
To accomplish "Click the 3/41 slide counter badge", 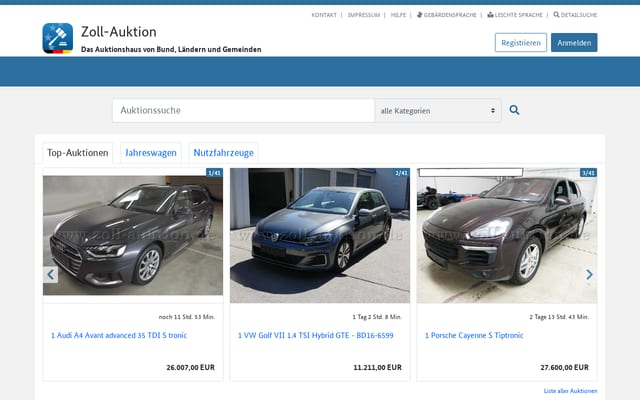I will point(588,173).
